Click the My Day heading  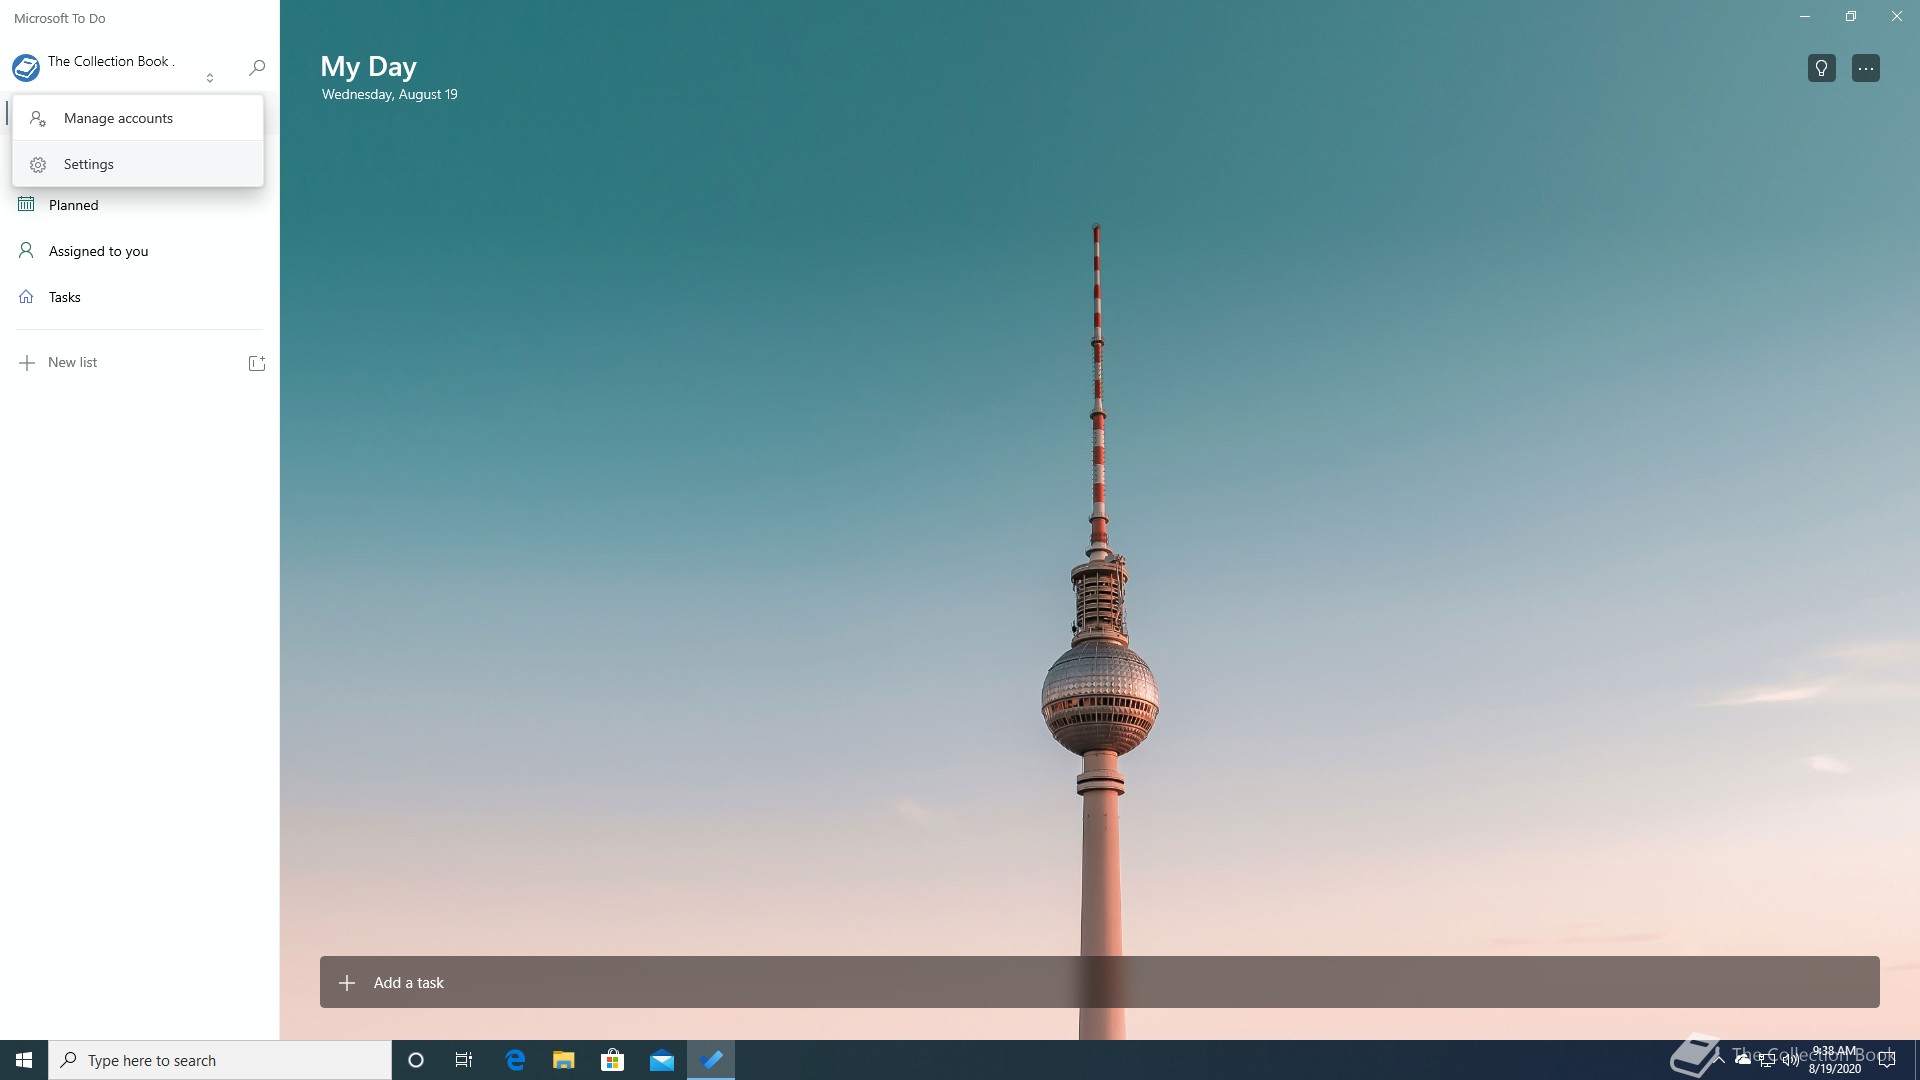[x=368, y=66]
